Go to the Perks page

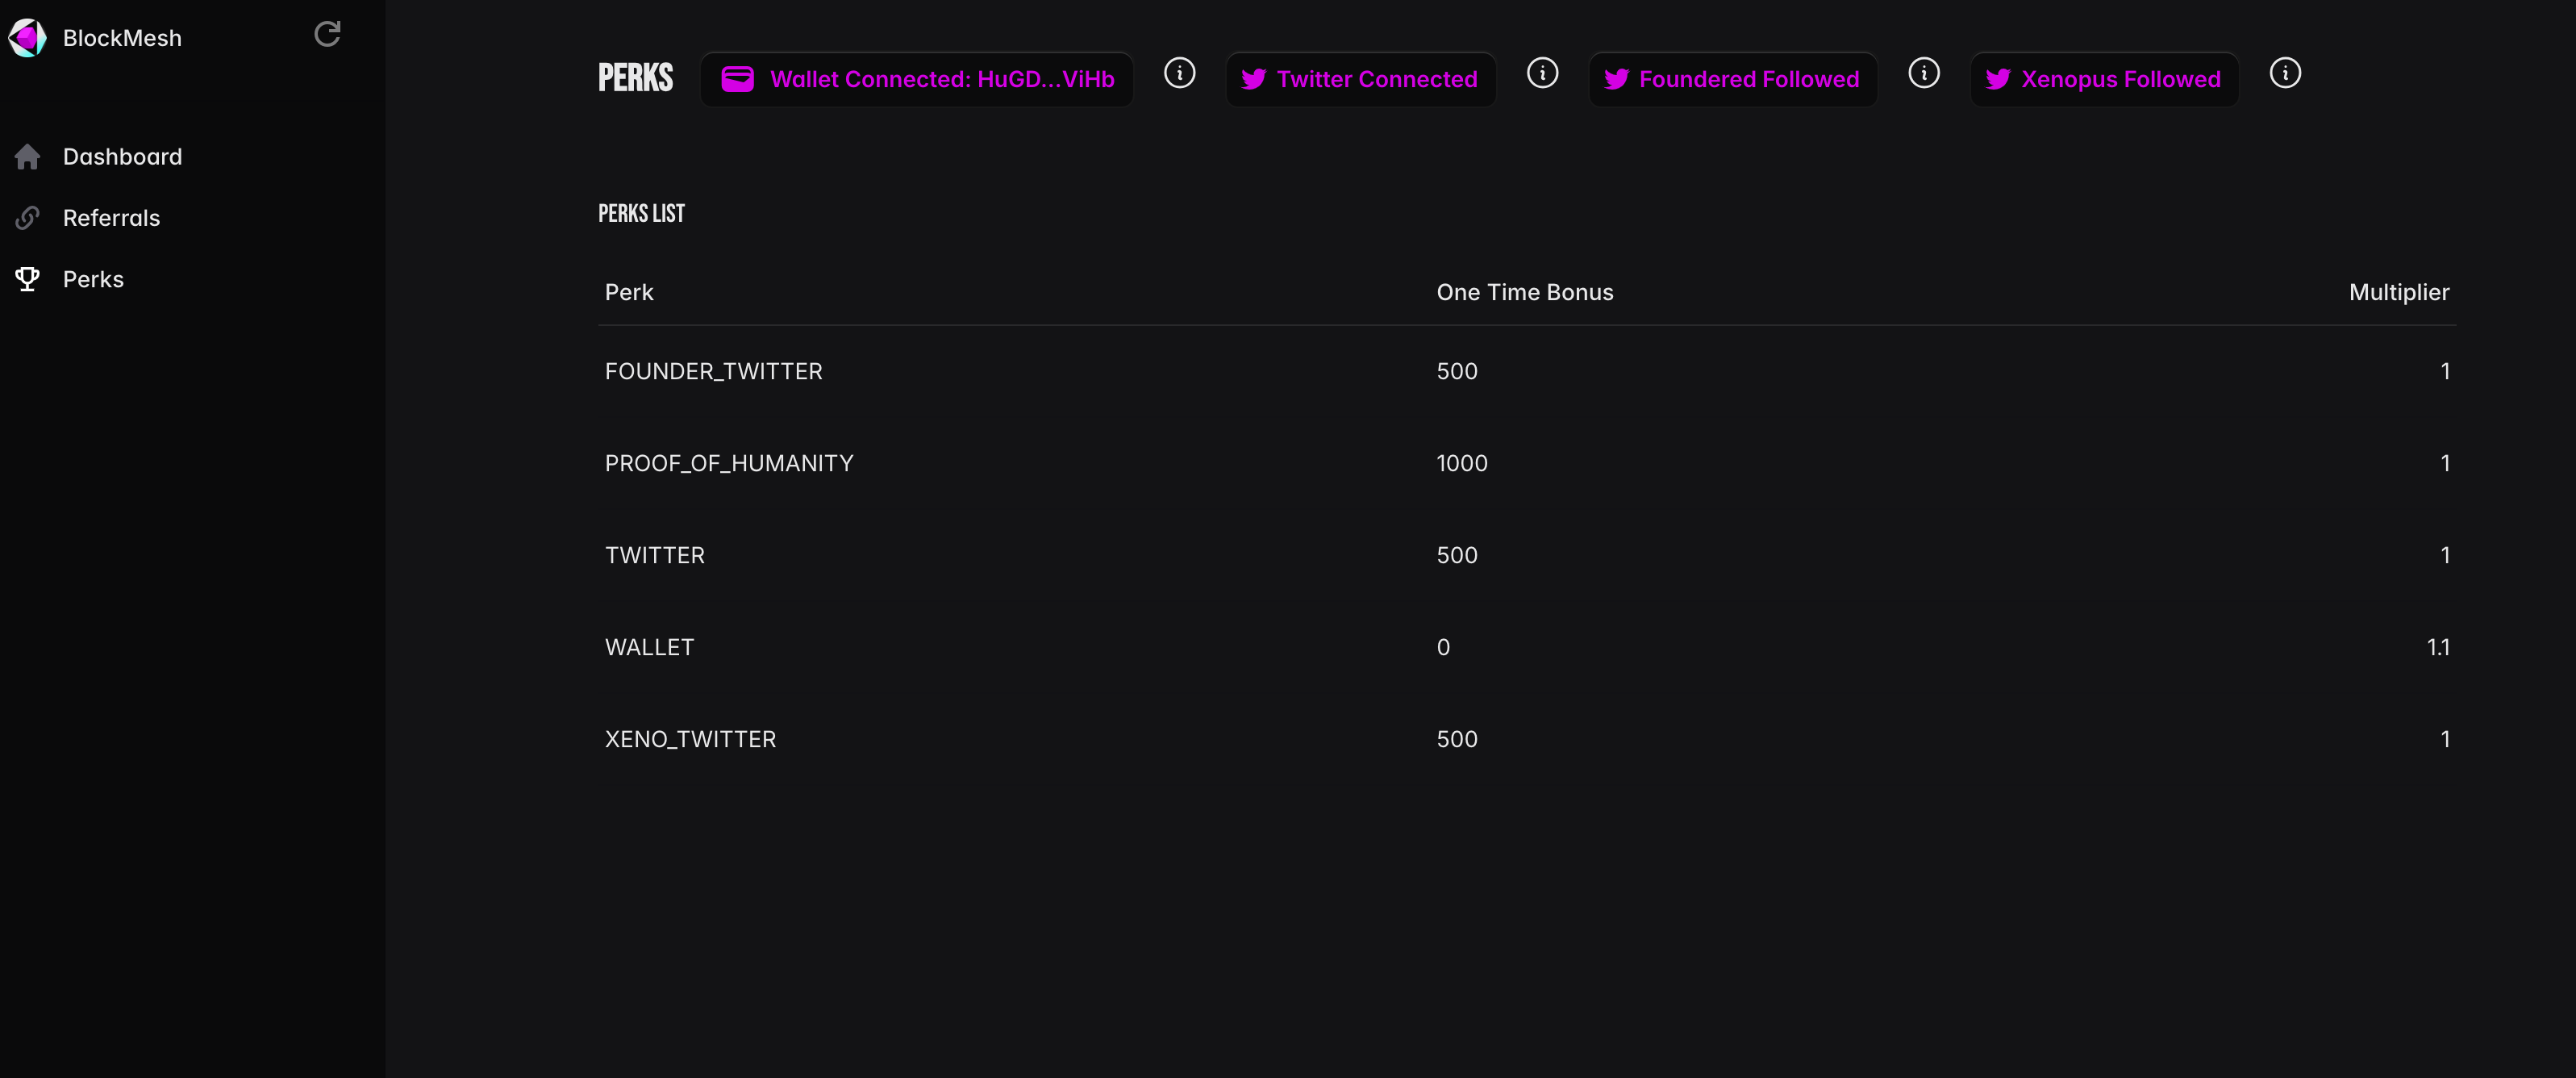coord(93,279)
